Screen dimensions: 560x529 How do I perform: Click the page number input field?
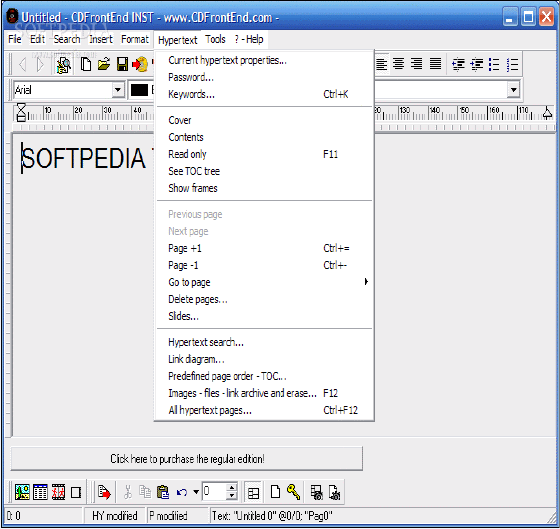click(x=214, y=492)
